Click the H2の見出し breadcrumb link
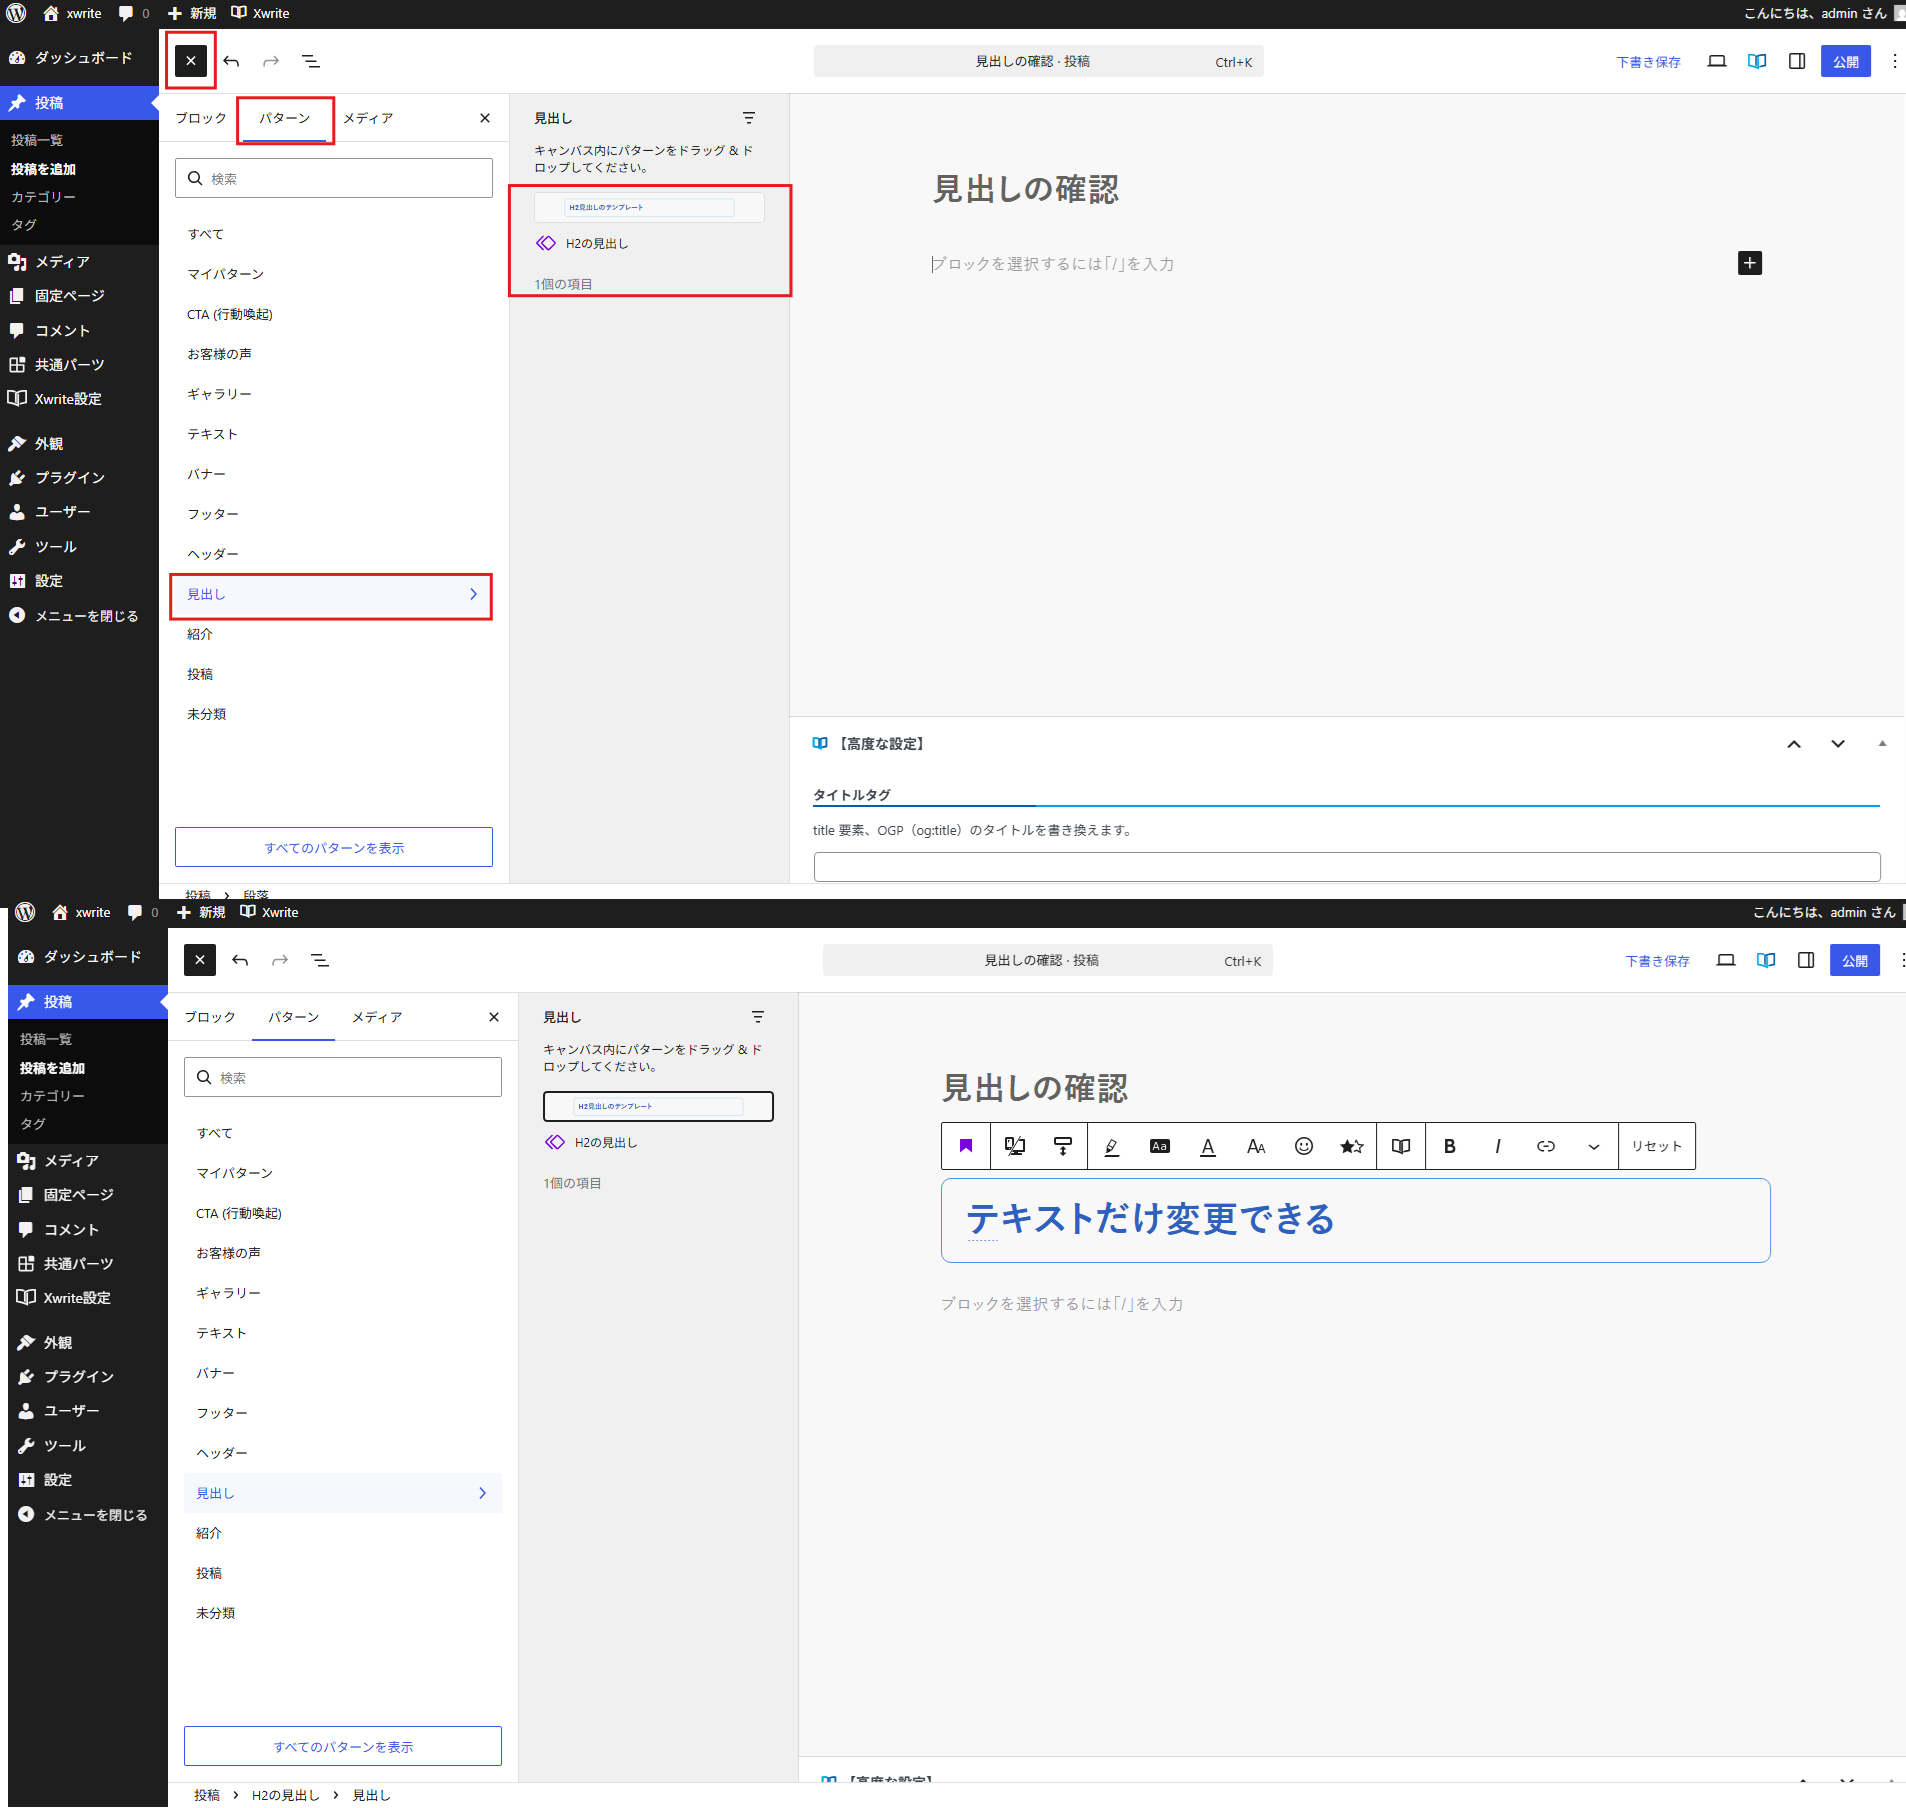 (x=285, y=1795)
